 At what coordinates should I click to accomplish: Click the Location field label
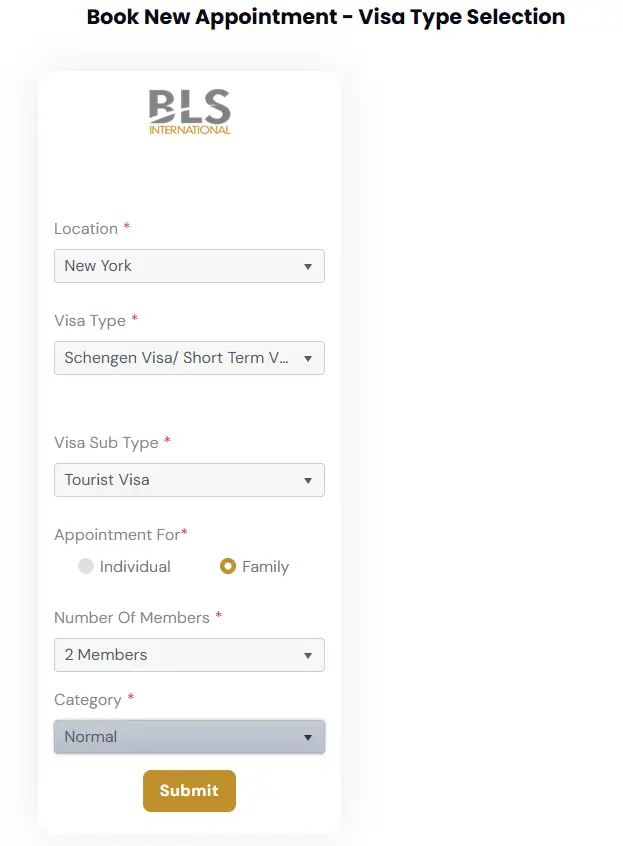click(x=86, y=229)
